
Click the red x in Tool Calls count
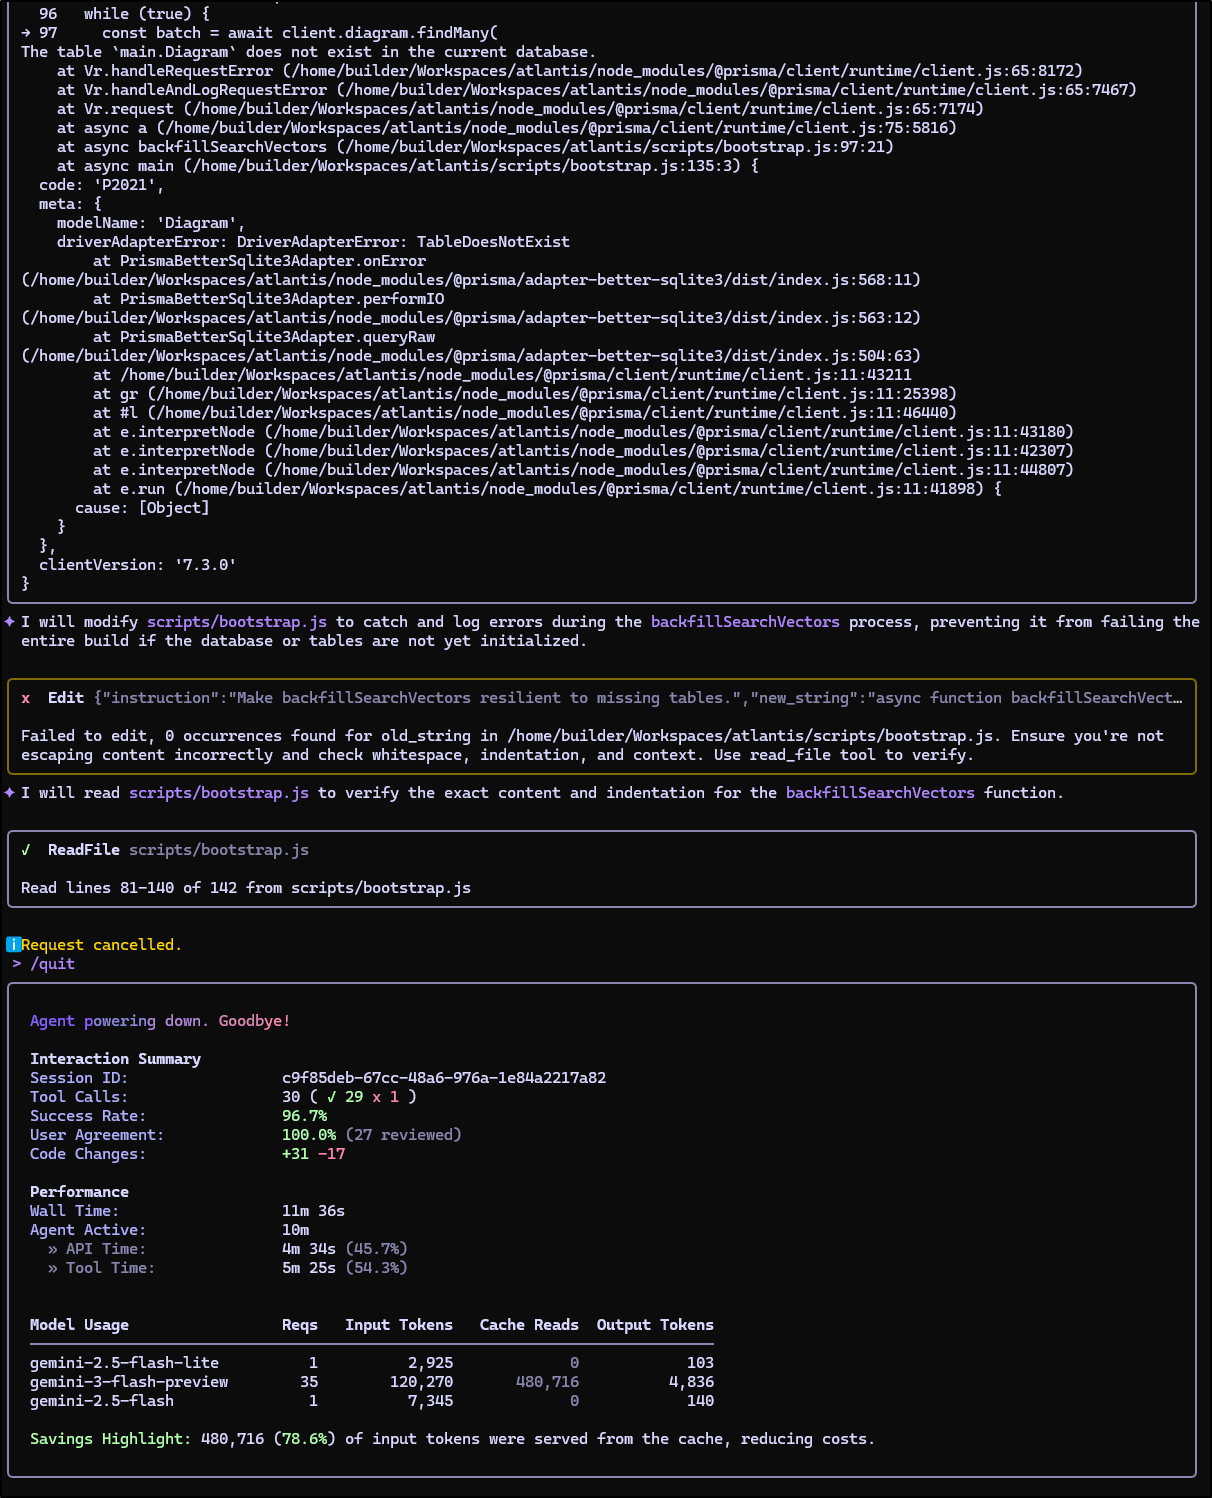[x=376, y=1097]
